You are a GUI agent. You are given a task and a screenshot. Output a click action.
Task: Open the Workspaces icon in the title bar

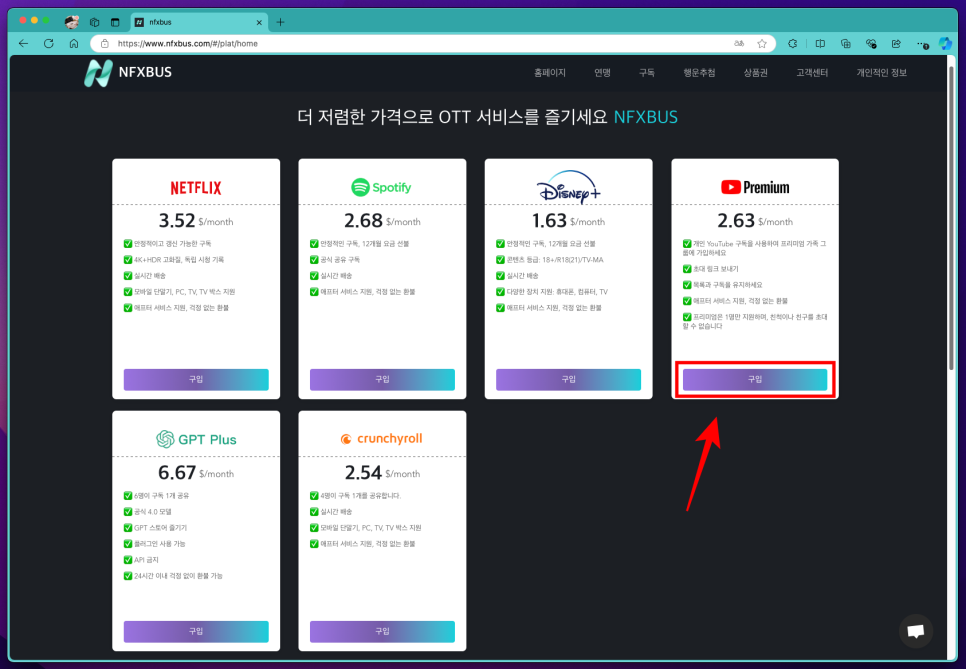94,22
